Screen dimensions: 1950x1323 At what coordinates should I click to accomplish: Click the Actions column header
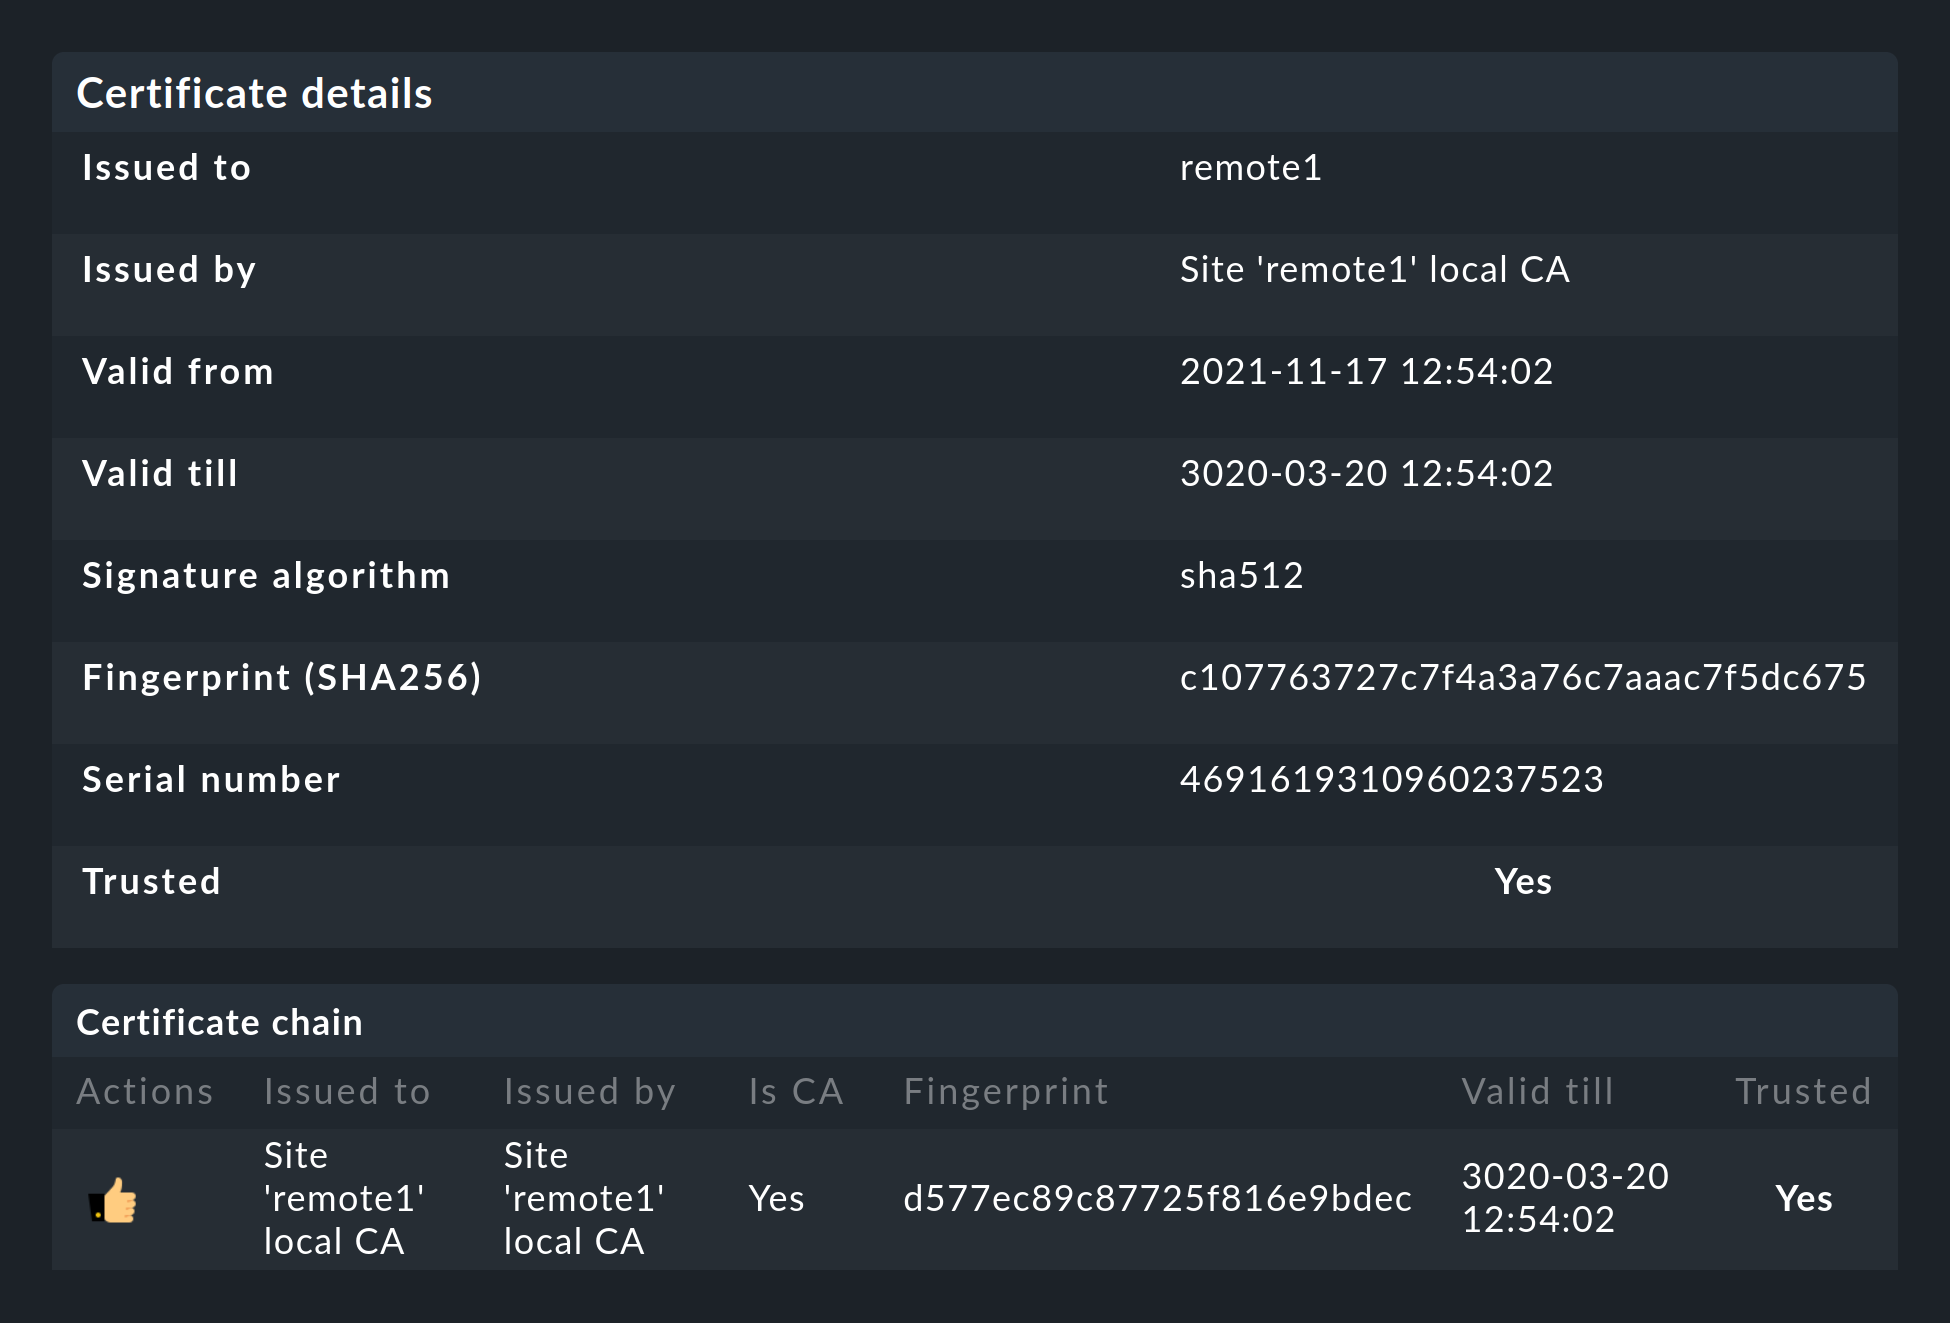point(144,1091)
